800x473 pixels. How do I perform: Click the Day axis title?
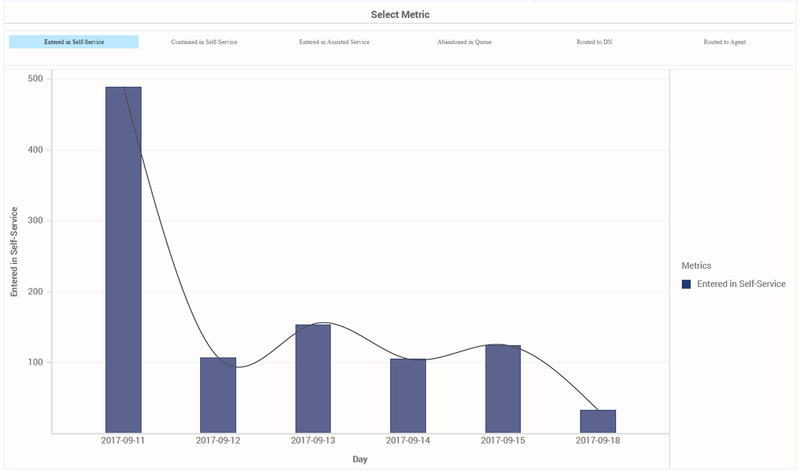pyautogui.click(x=361, y=459)
